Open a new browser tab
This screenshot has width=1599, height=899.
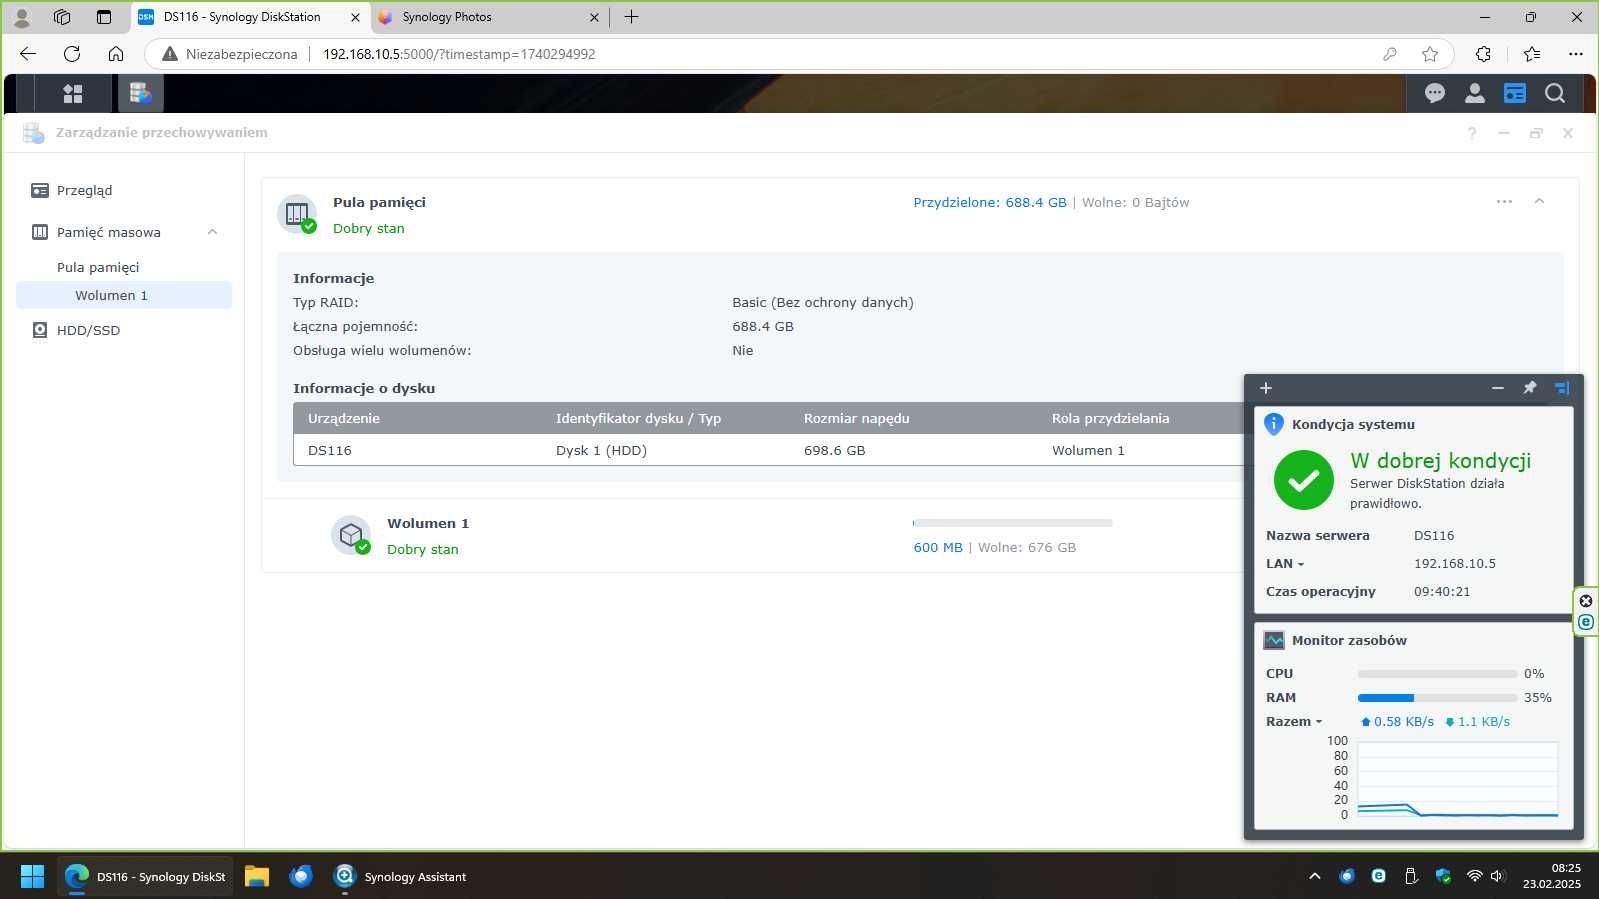(x=631, y=17)
